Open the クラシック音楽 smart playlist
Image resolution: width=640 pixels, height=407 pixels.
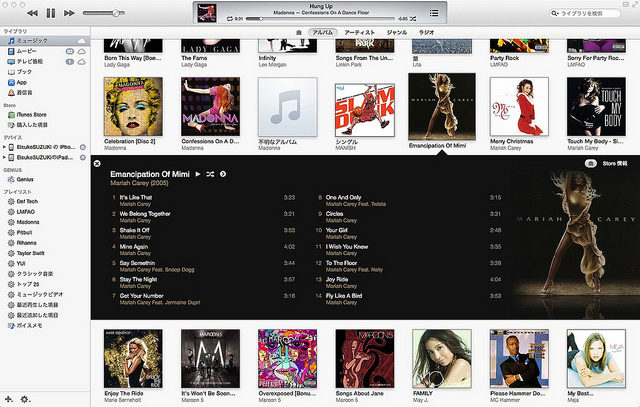(35, 274)
